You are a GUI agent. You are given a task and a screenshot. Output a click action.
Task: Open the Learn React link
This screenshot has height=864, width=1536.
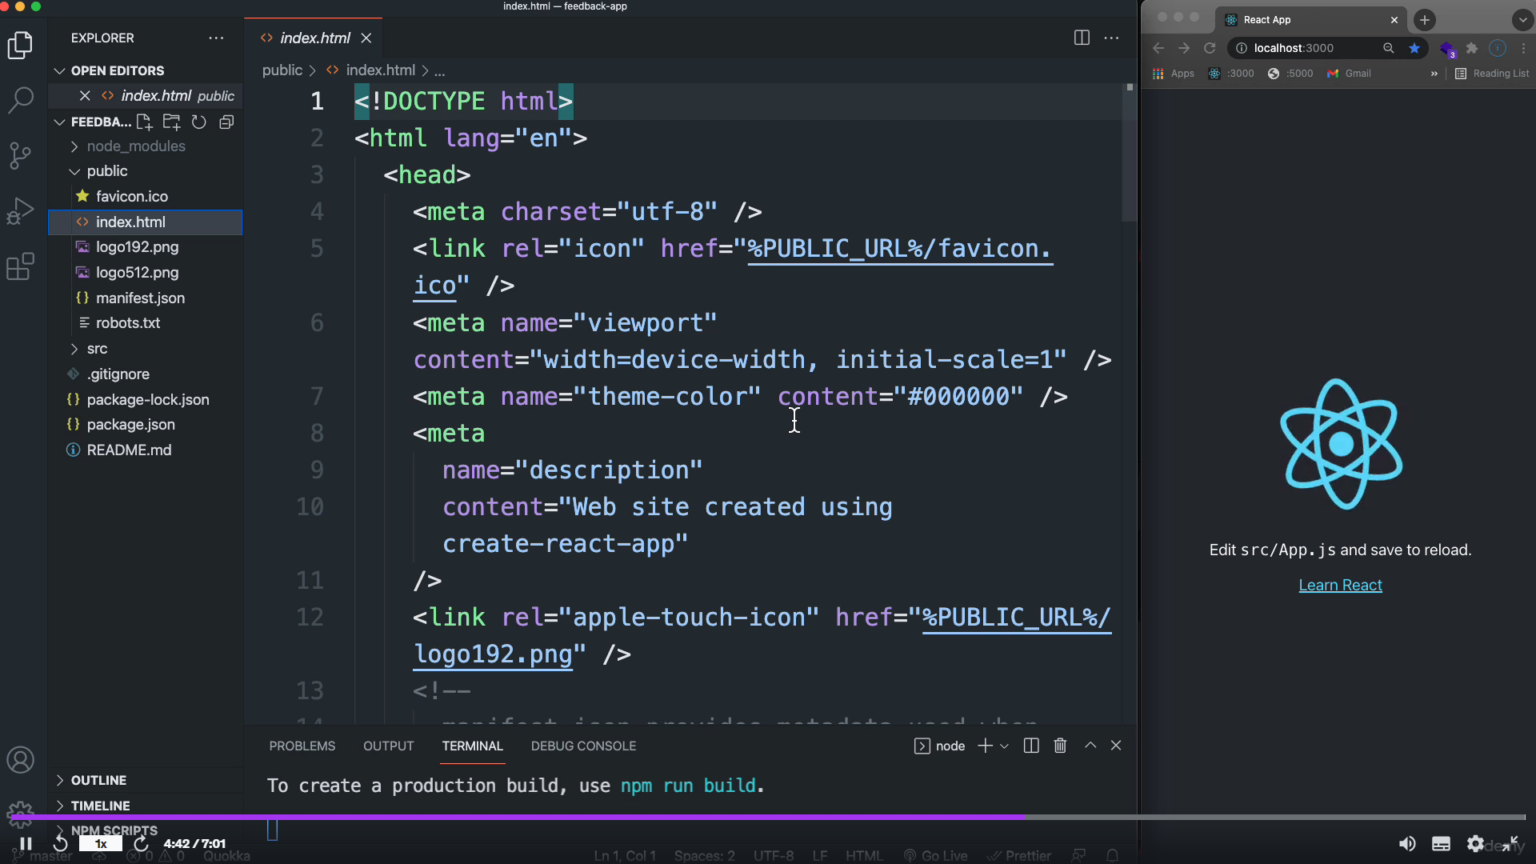pyautogui.click(x=1340, y=585)
